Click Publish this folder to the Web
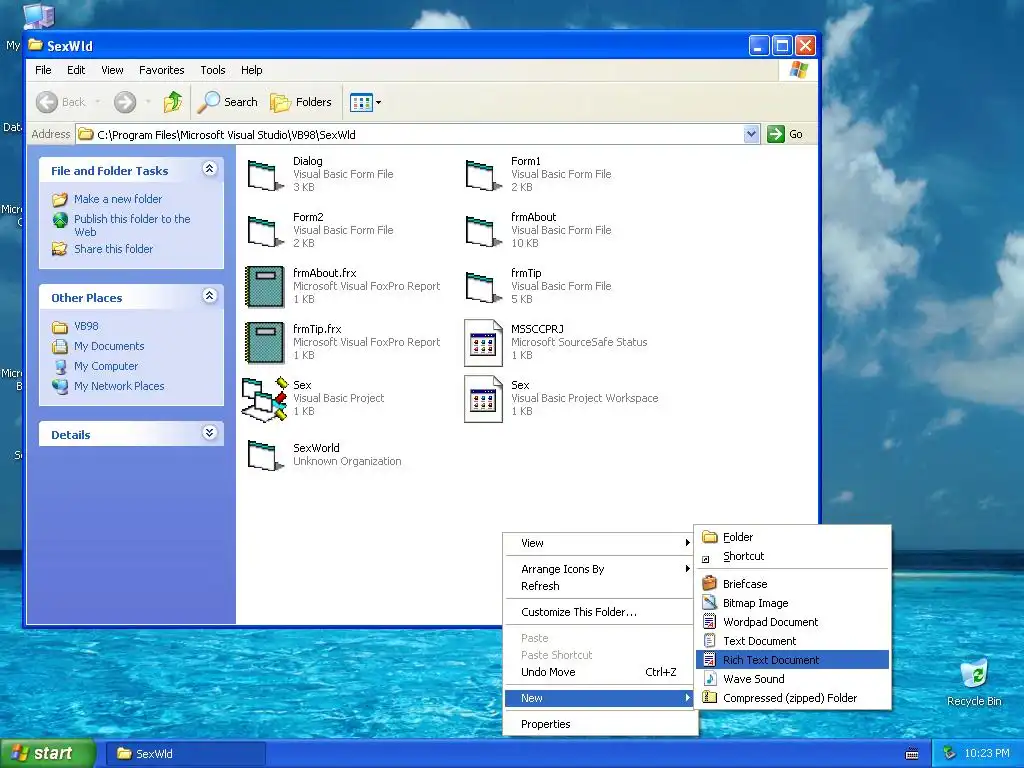Viewport: 1024px width, 768px height. (132, 225)
